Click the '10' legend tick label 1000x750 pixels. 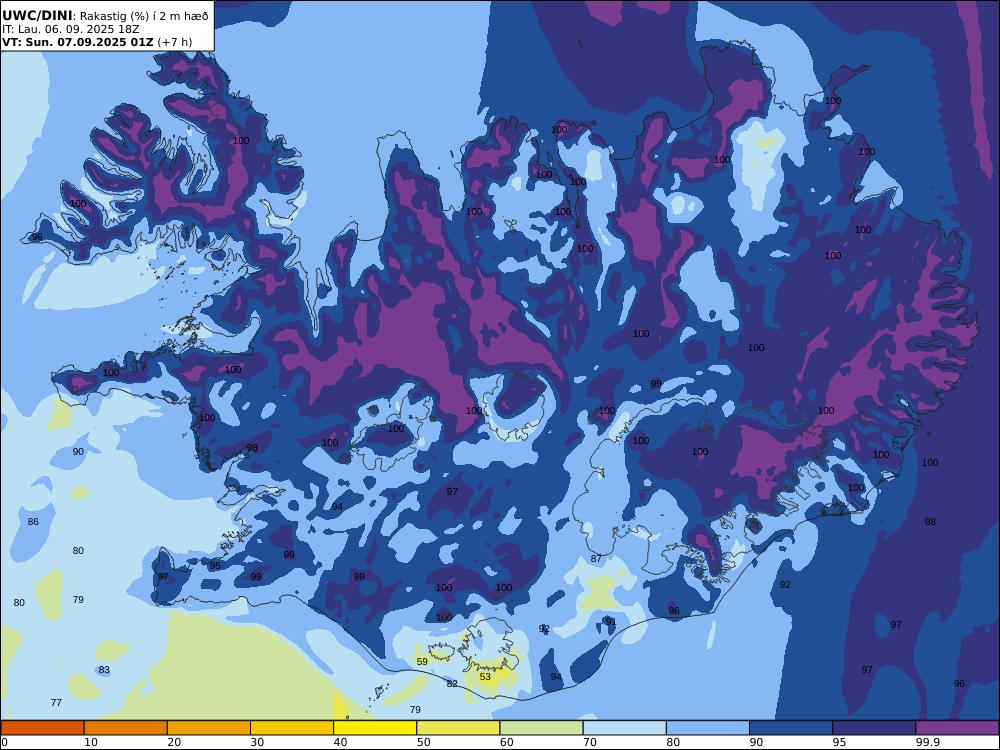[91, 742]
